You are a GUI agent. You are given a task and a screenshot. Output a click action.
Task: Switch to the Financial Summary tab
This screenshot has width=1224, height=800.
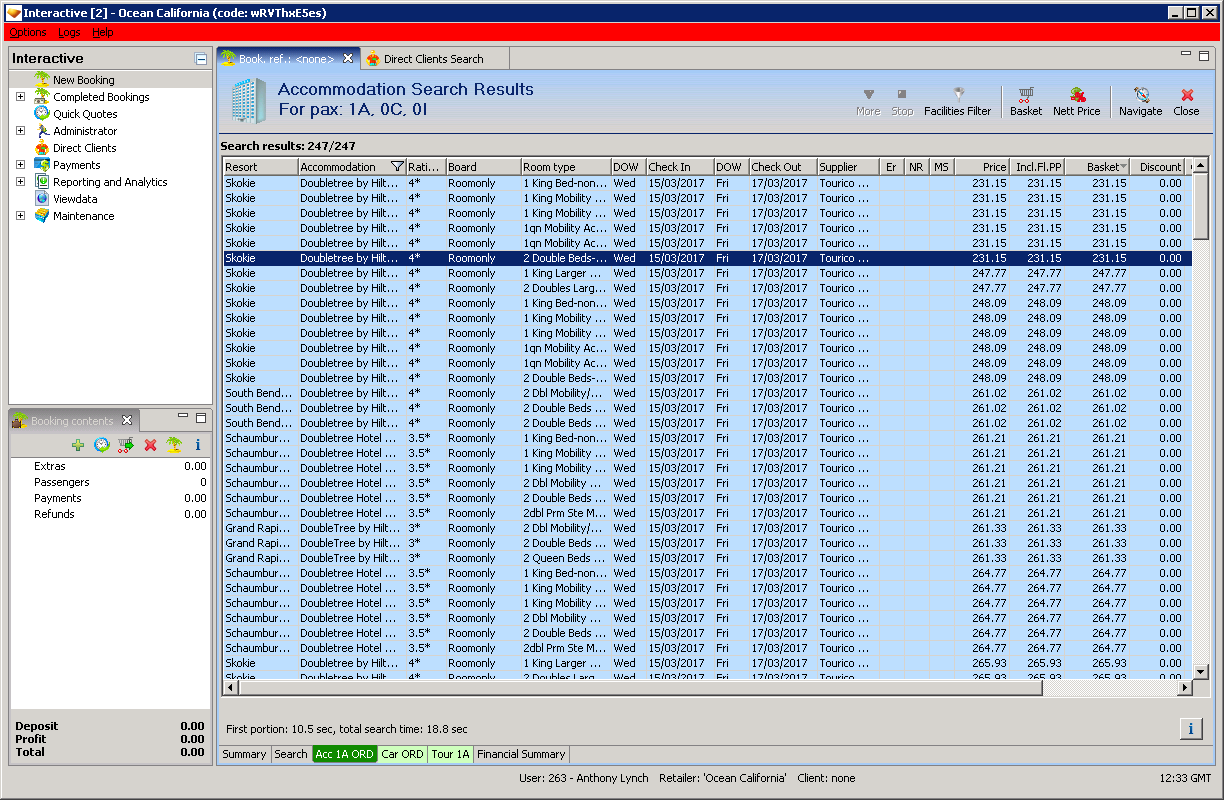point(521,754)
